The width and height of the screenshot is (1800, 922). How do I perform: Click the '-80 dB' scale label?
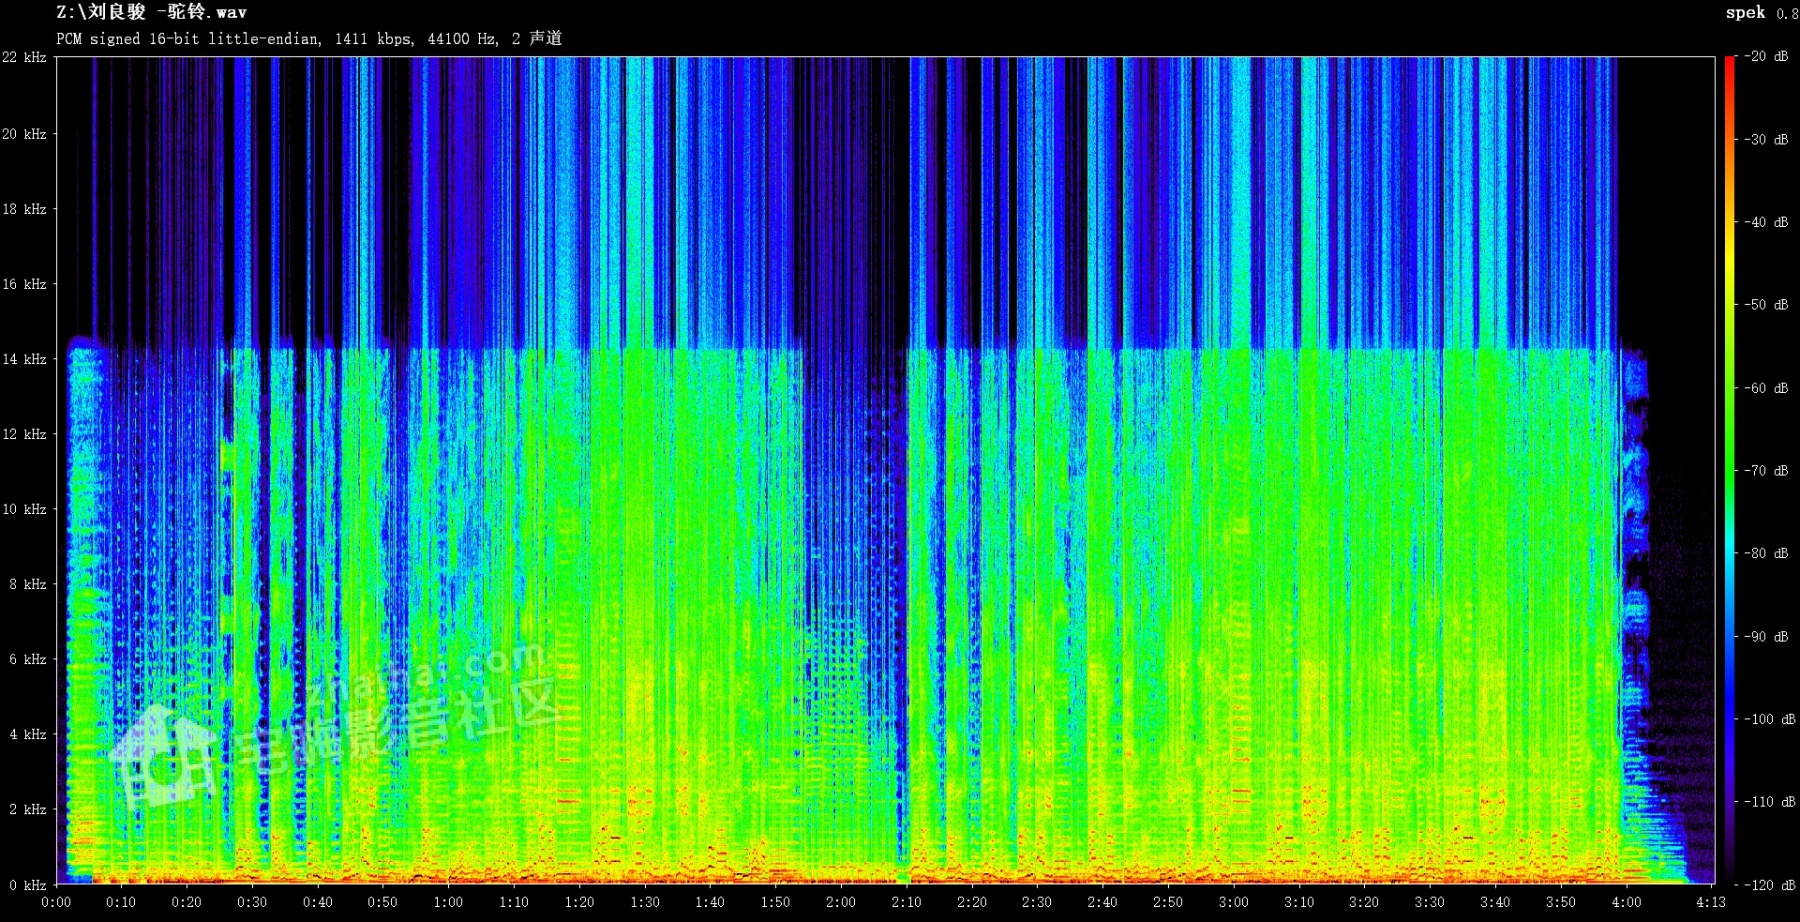point(1766,553)
